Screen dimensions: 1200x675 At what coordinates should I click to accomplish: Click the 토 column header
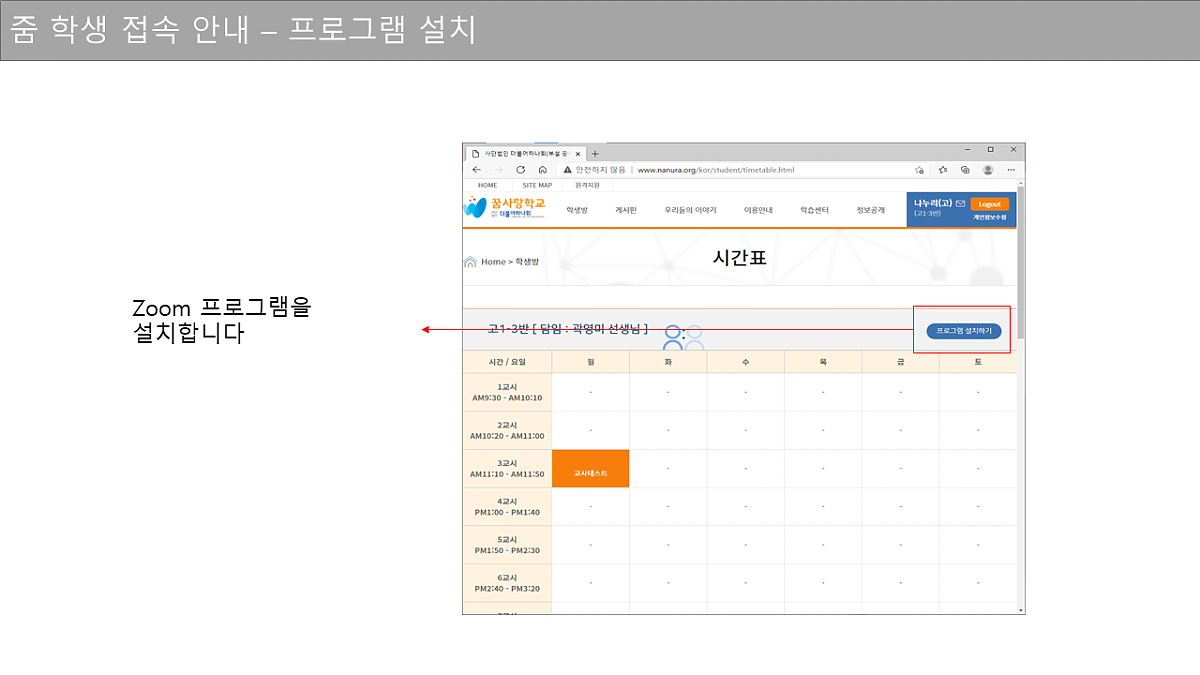click(977, 362)
